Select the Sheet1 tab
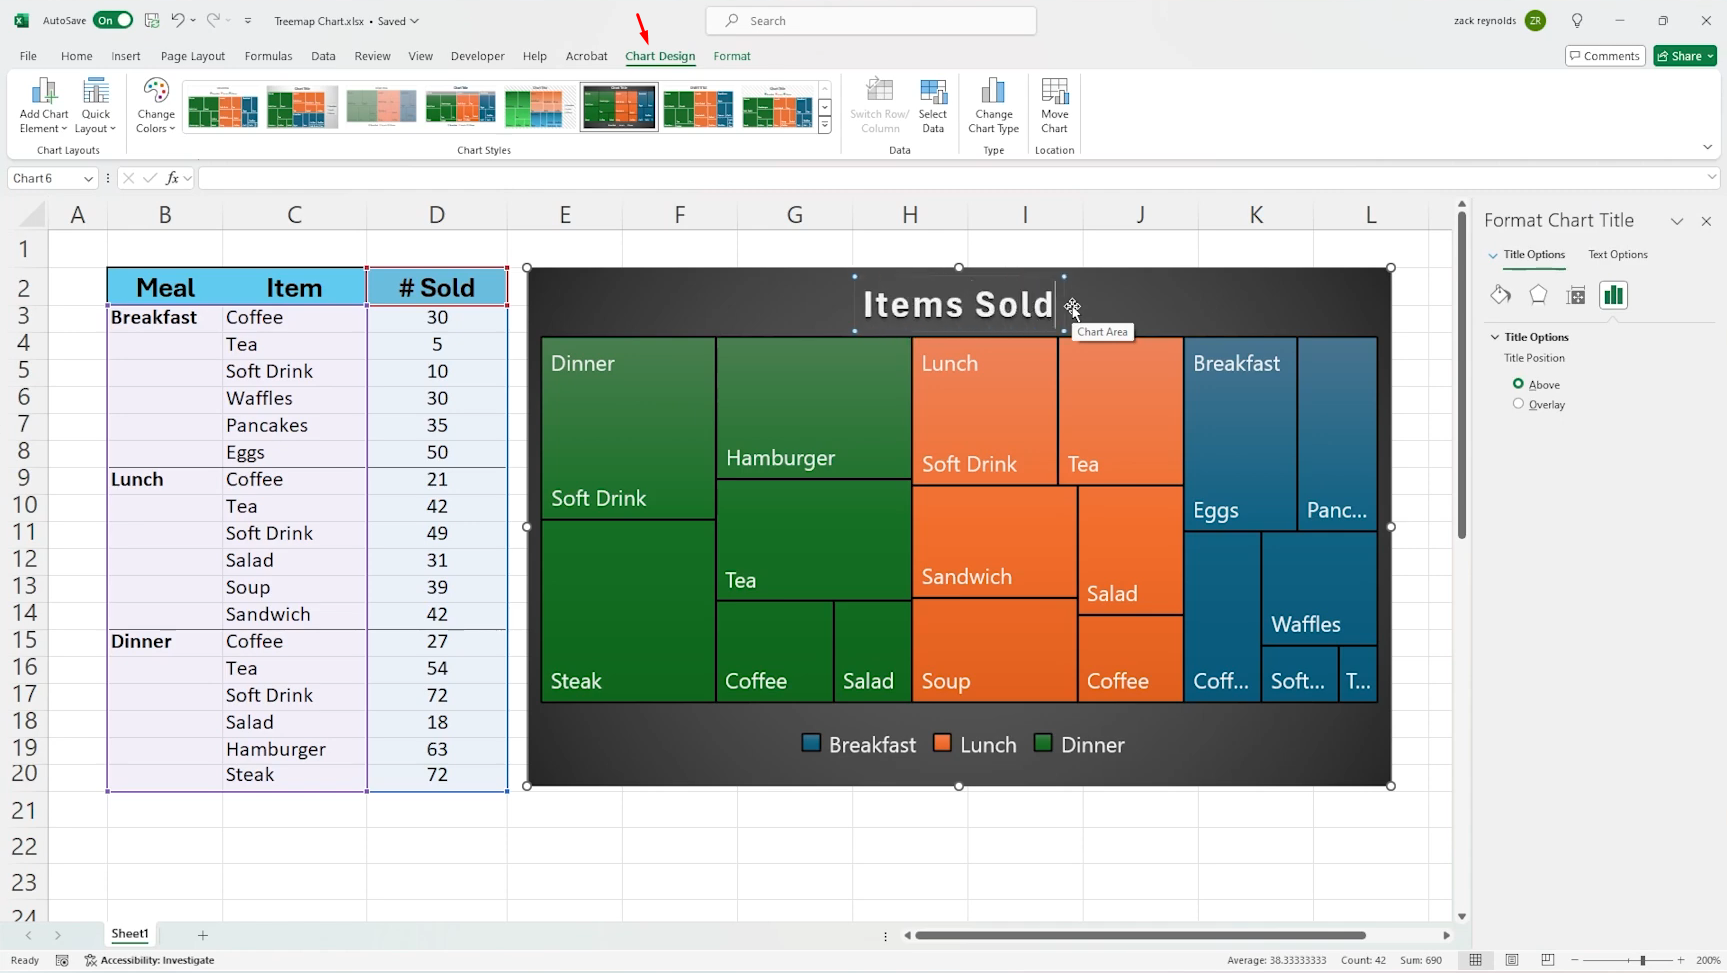Screen dimensions: 1727x973 tap(130, 934)
